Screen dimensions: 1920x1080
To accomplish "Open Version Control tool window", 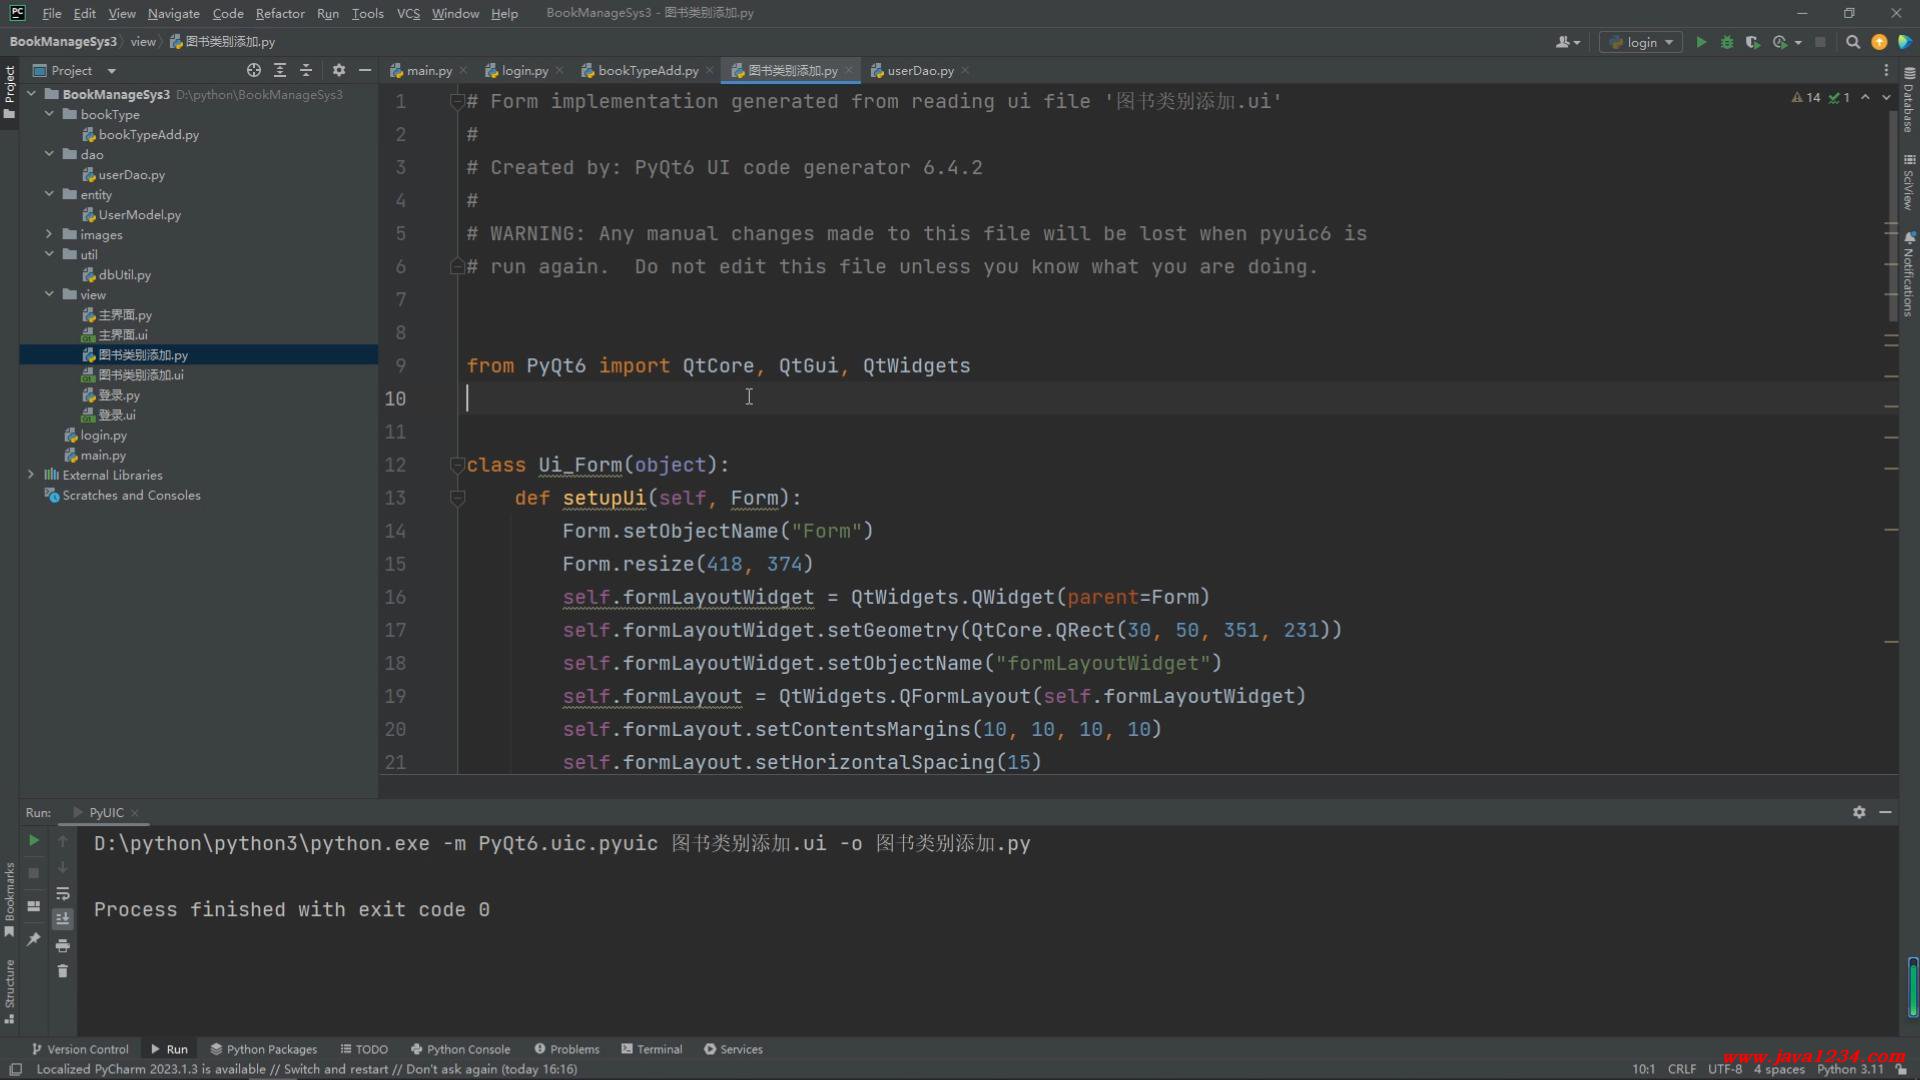I will [x=80, y=1049].
